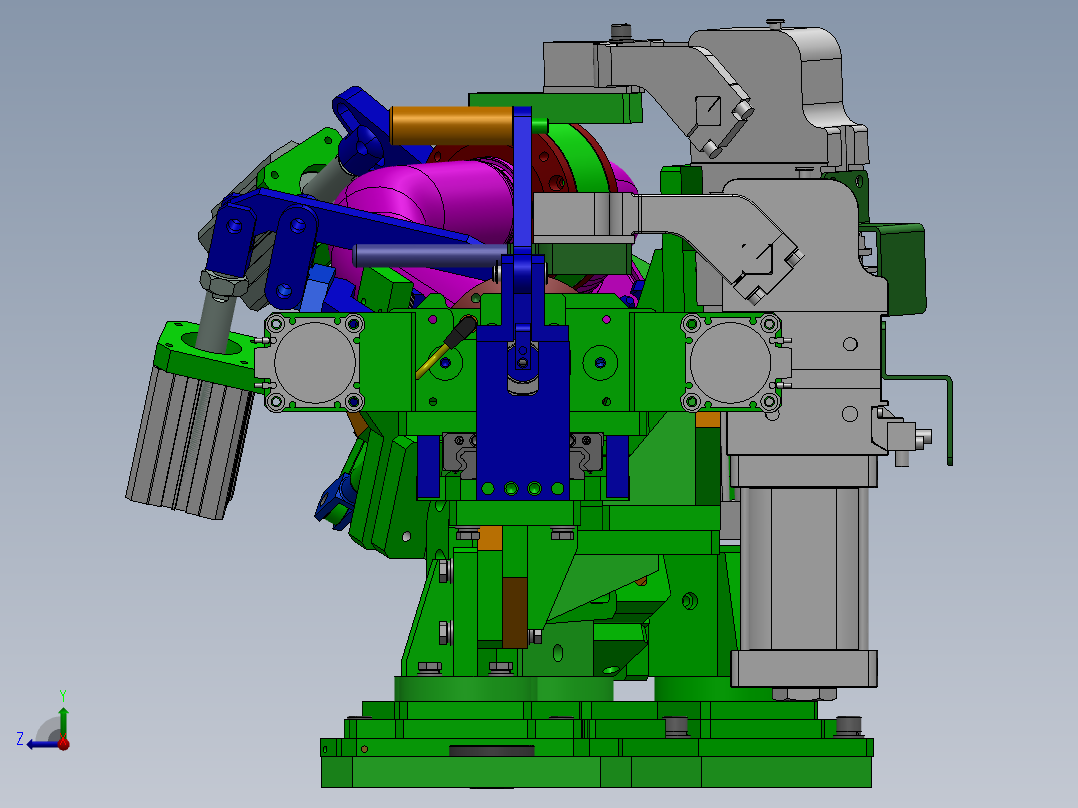1078x808 pixels.
Task: Select the large gray cylinder at lower right
Action: click(803, 567)
